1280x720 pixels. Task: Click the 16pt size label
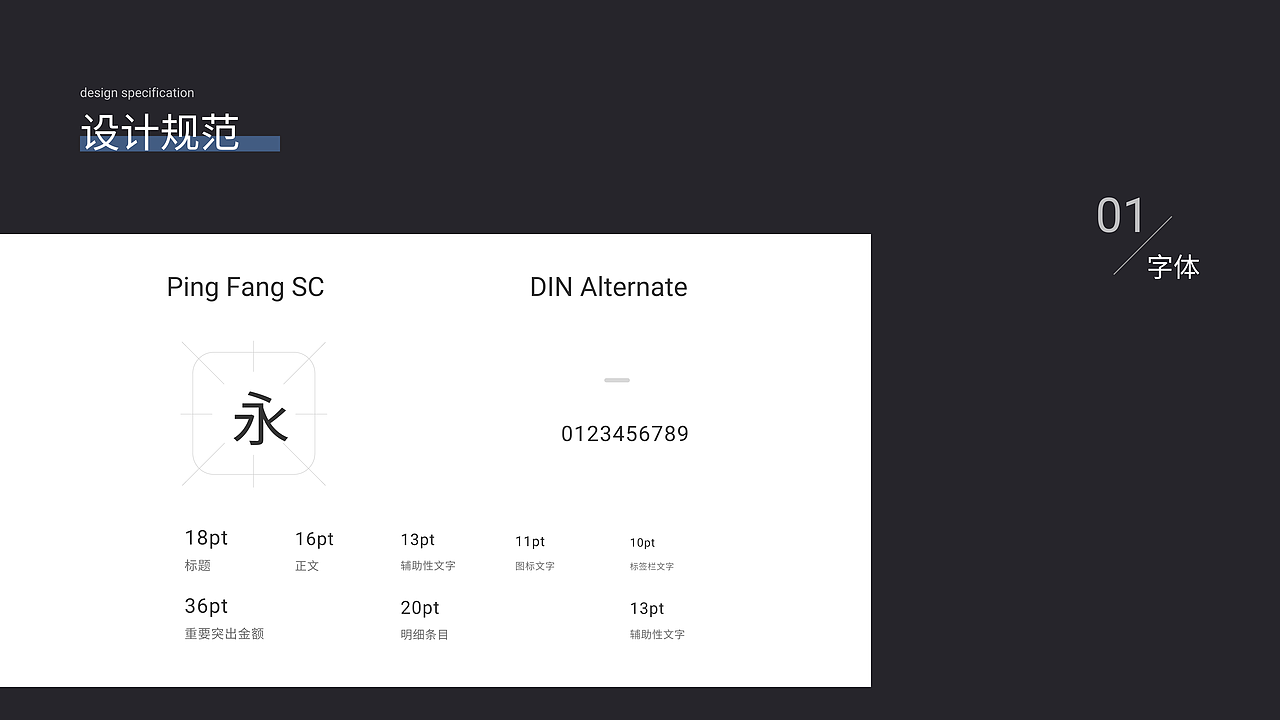[x=314, y=539]
